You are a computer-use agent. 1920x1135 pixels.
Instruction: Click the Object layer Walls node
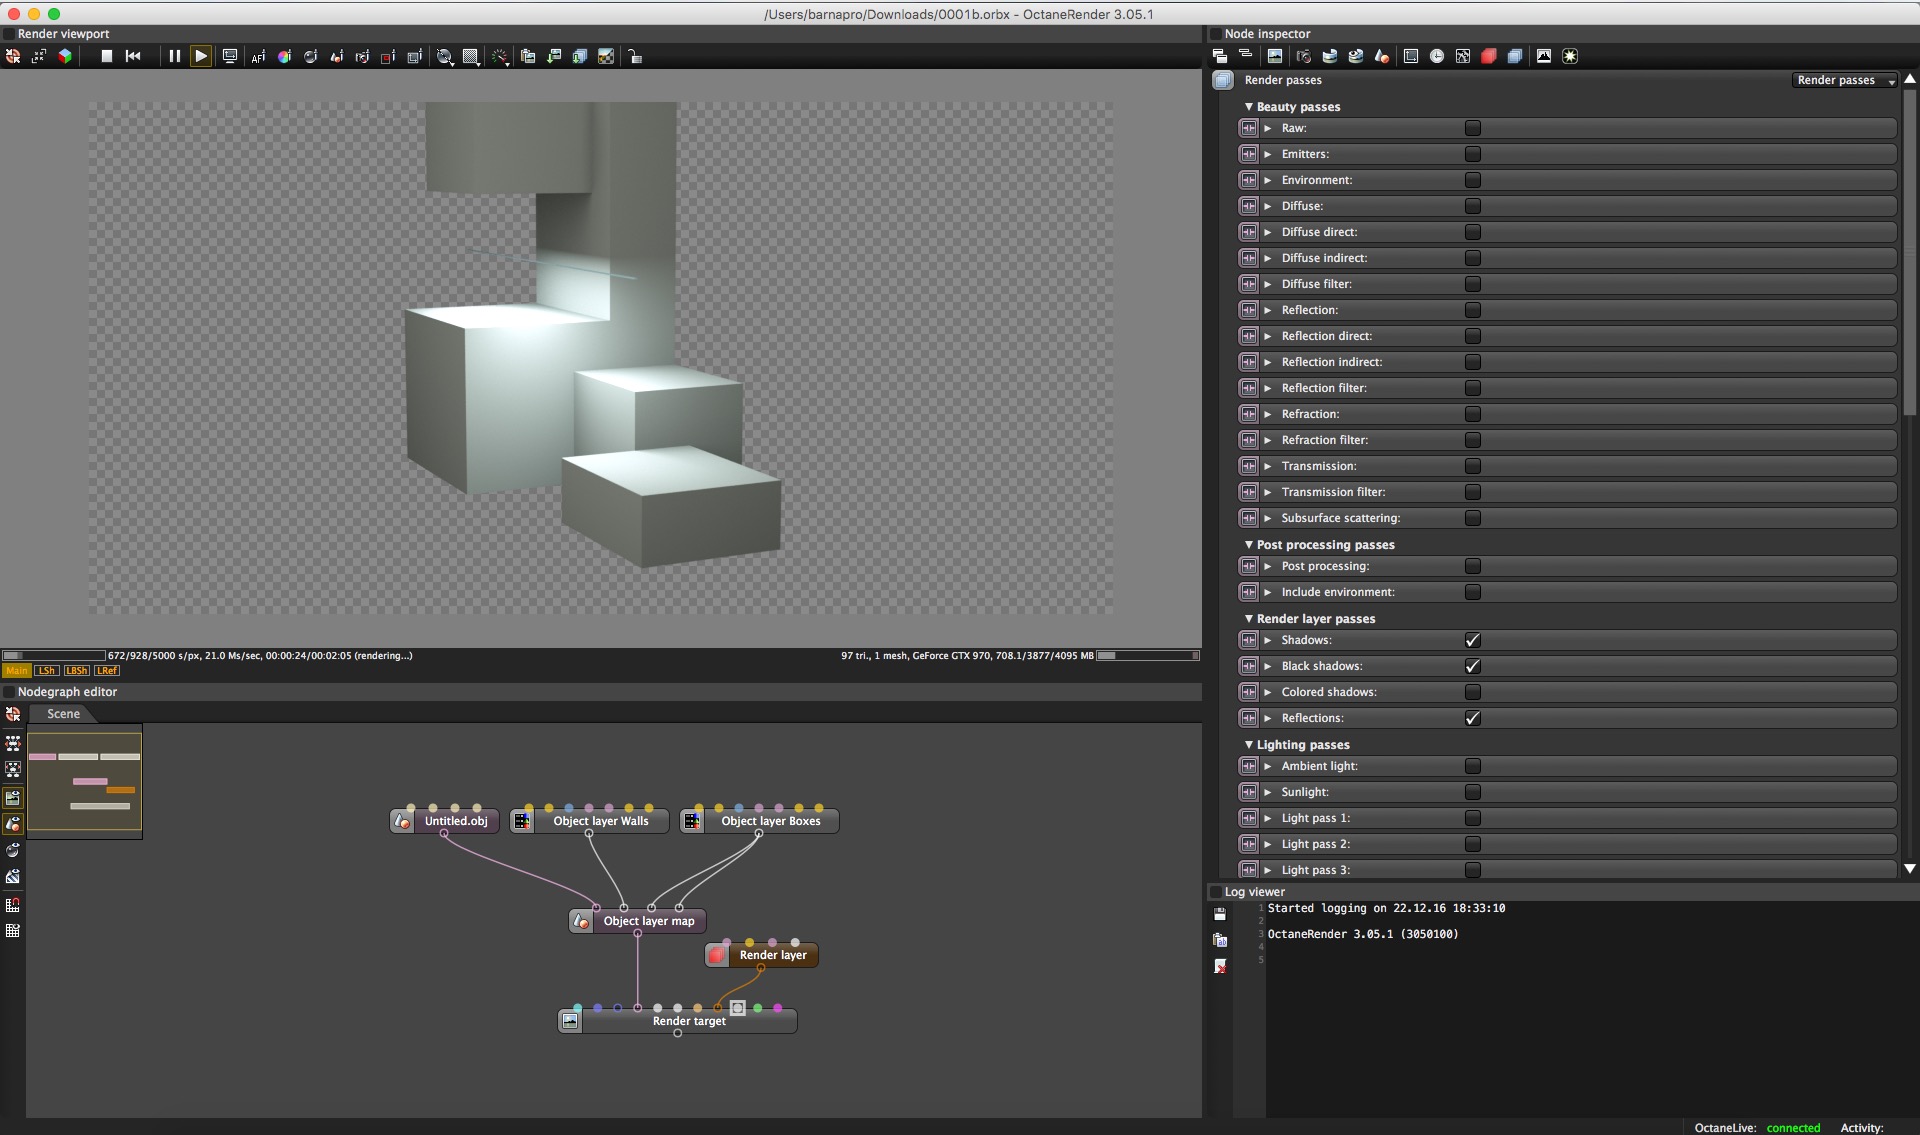coord(600,821)
